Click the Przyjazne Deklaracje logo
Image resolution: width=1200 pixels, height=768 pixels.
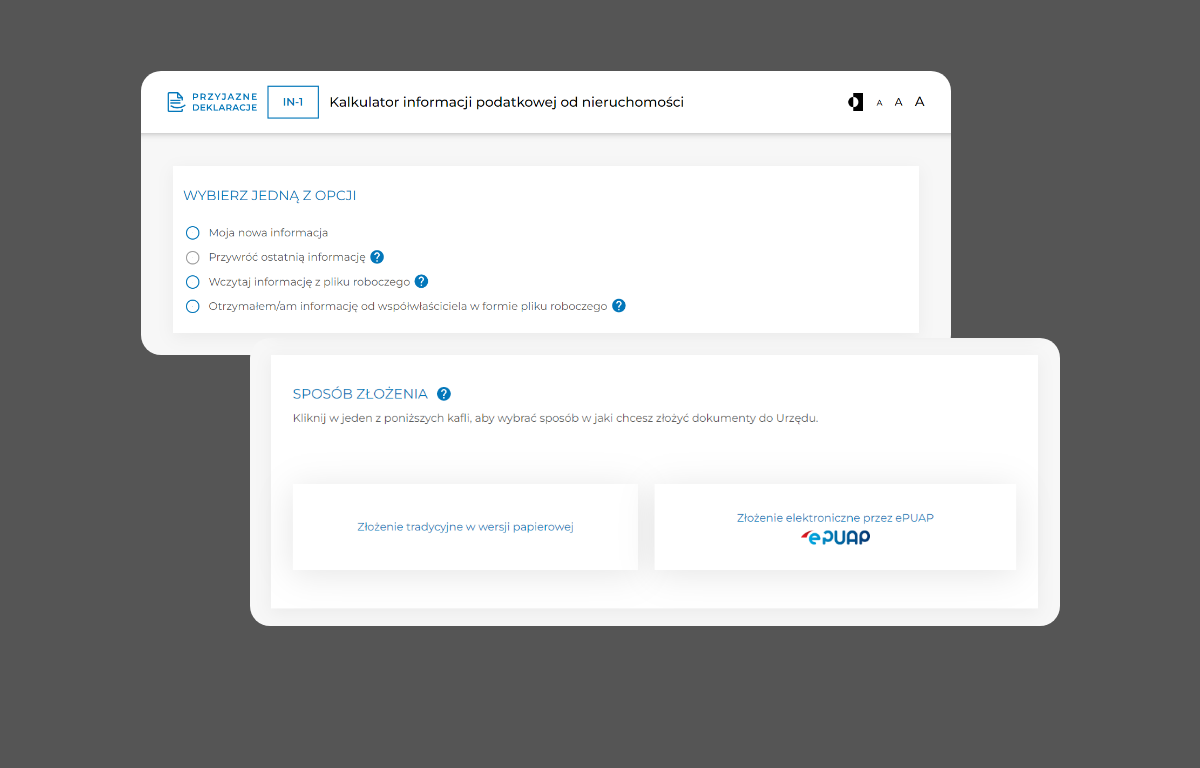coord(212,102)
